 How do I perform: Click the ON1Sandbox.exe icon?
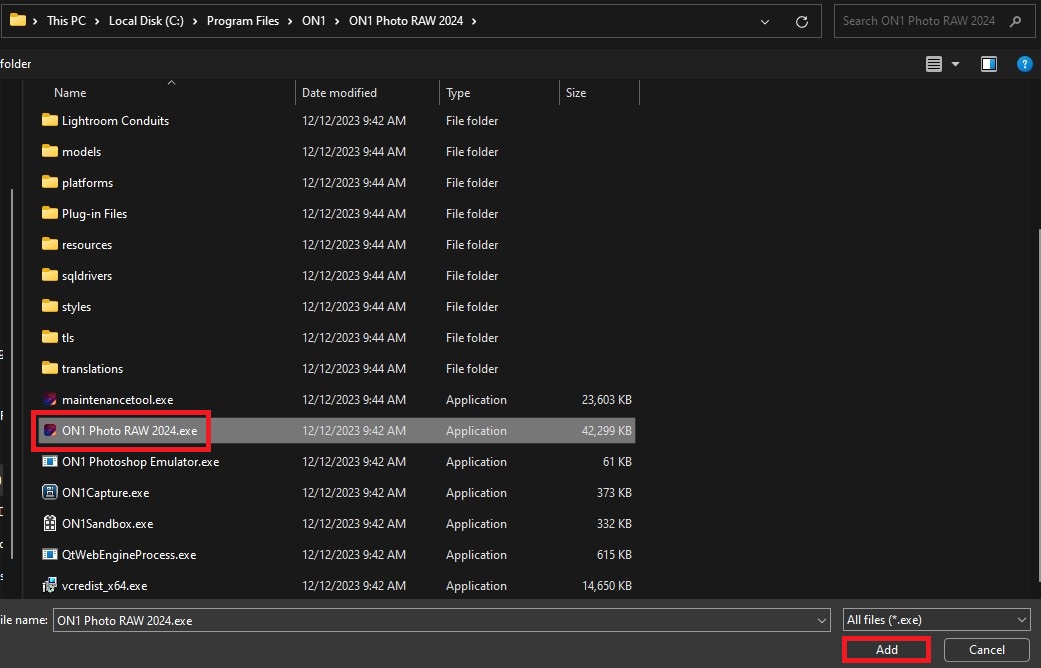[50, 523]
